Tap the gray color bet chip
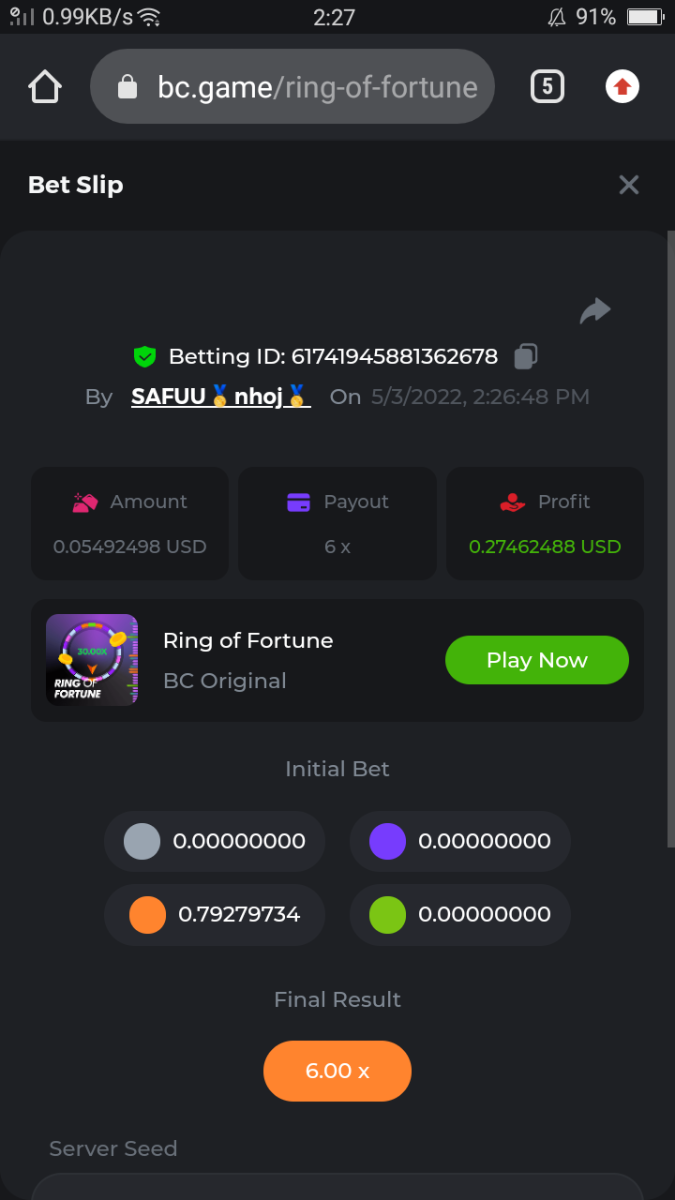Image resolution: width=675 pixels, height=1200 pixels. [x=142, y=841]
